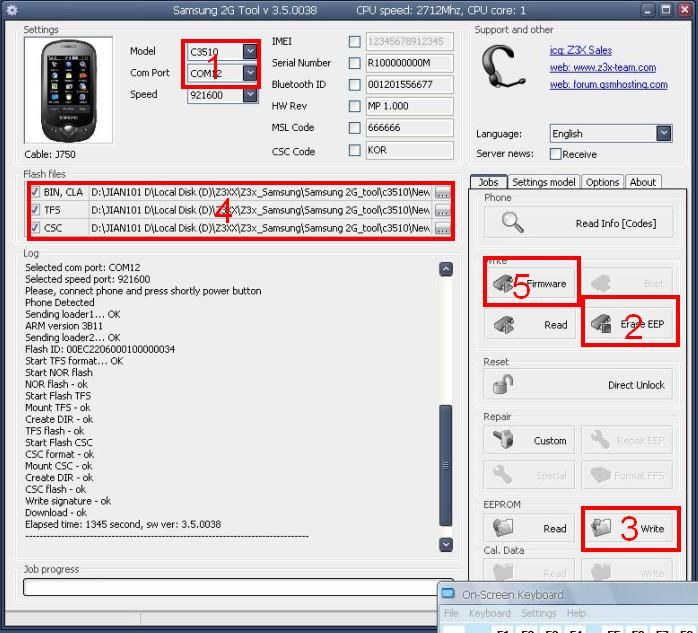Image resolution: width=698 pixels, height=633 pixels.
Task: Click the disabled Special repair button
Action: click(x=529, y=475)
